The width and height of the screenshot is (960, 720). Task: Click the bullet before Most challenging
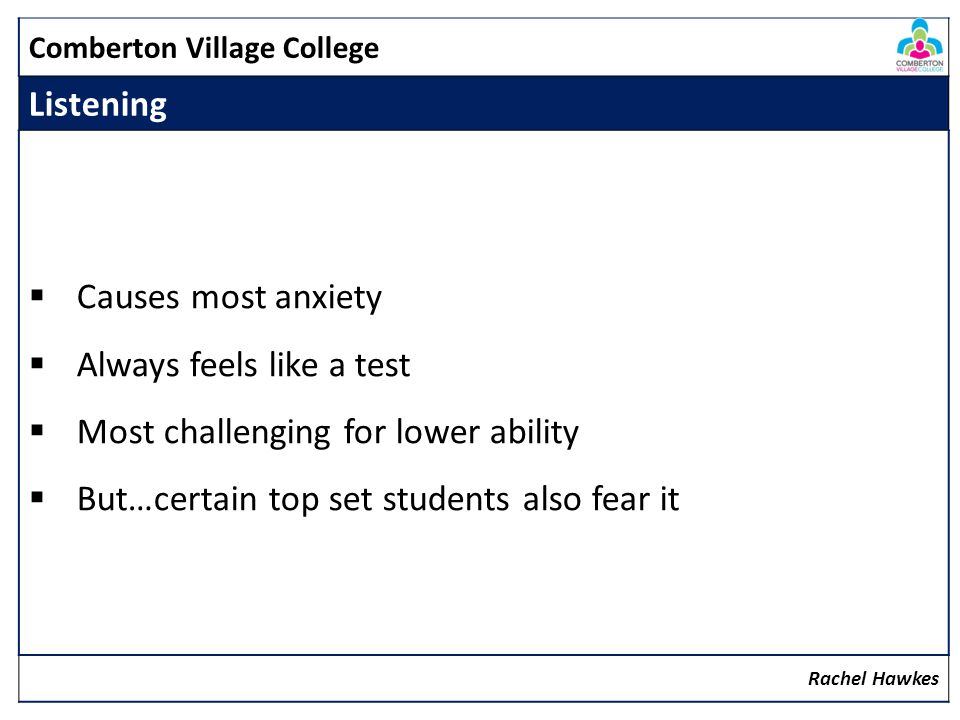[37, 430]
